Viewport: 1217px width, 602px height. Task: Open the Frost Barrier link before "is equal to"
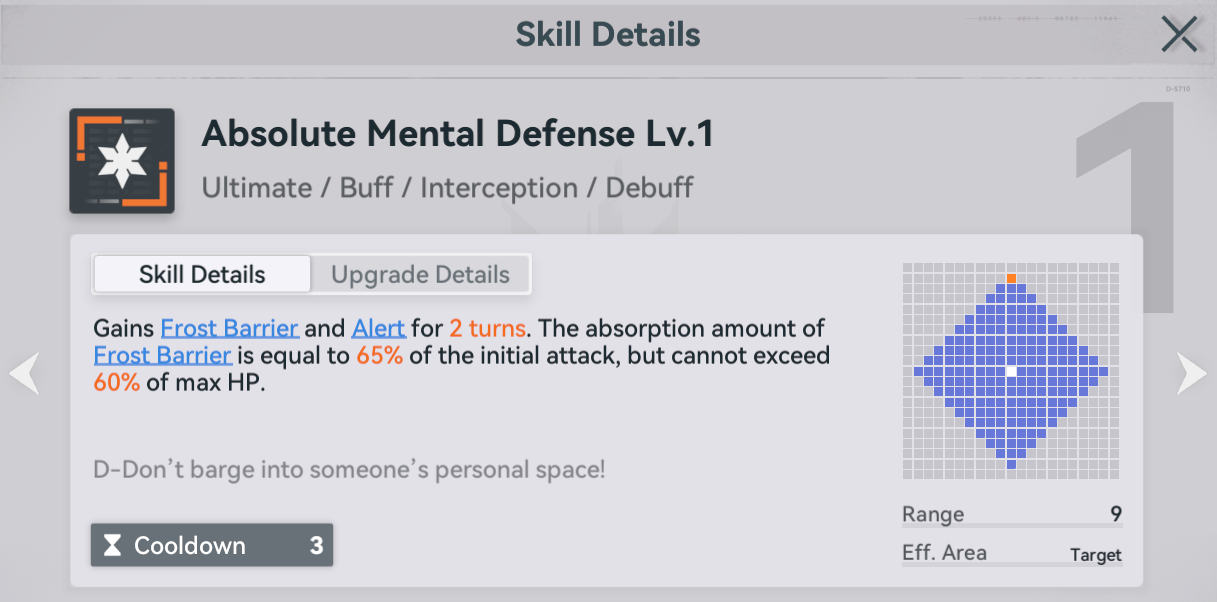162,355
